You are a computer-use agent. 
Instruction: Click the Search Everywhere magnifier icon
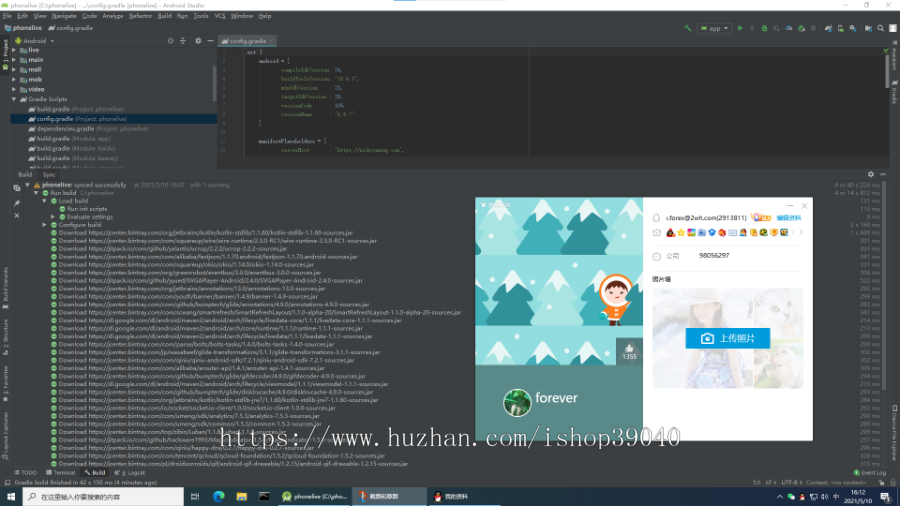point(880,28)
